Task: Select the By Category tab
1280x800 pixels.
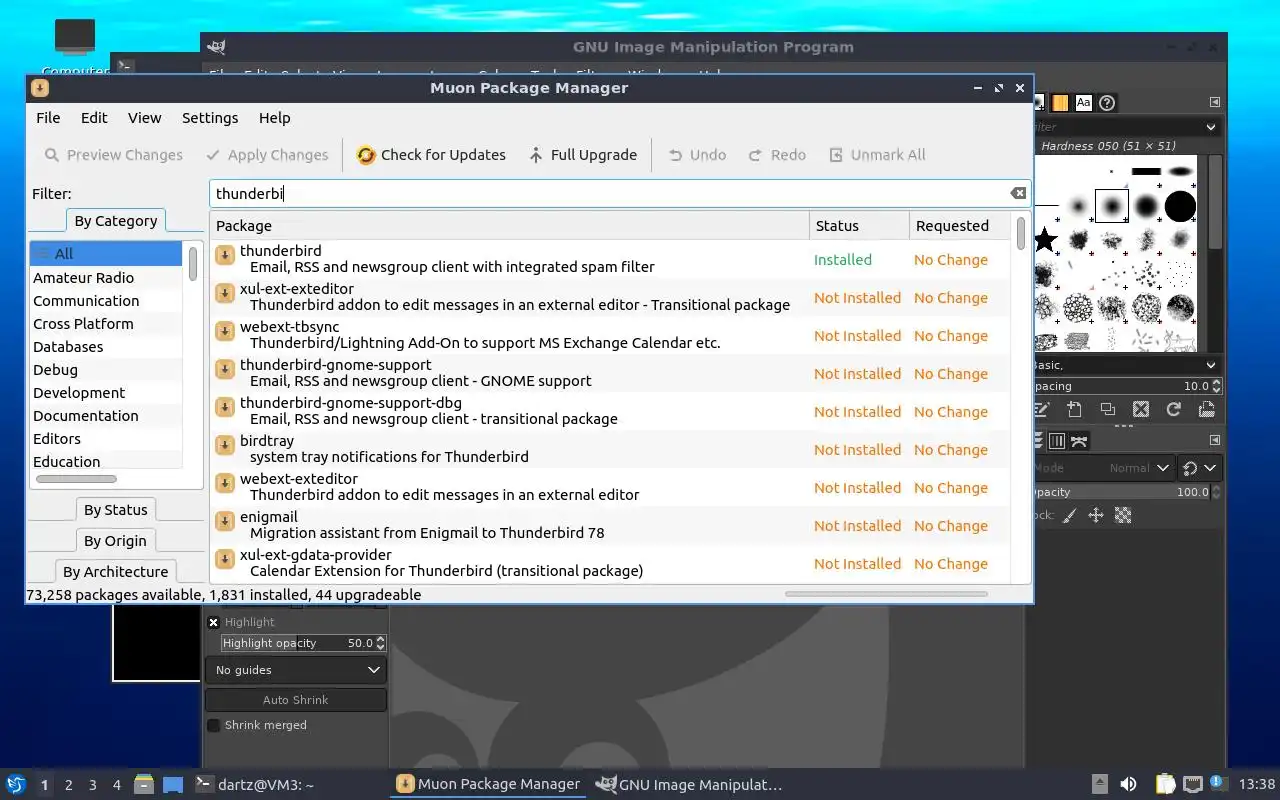Action: [x=115, y=221]
